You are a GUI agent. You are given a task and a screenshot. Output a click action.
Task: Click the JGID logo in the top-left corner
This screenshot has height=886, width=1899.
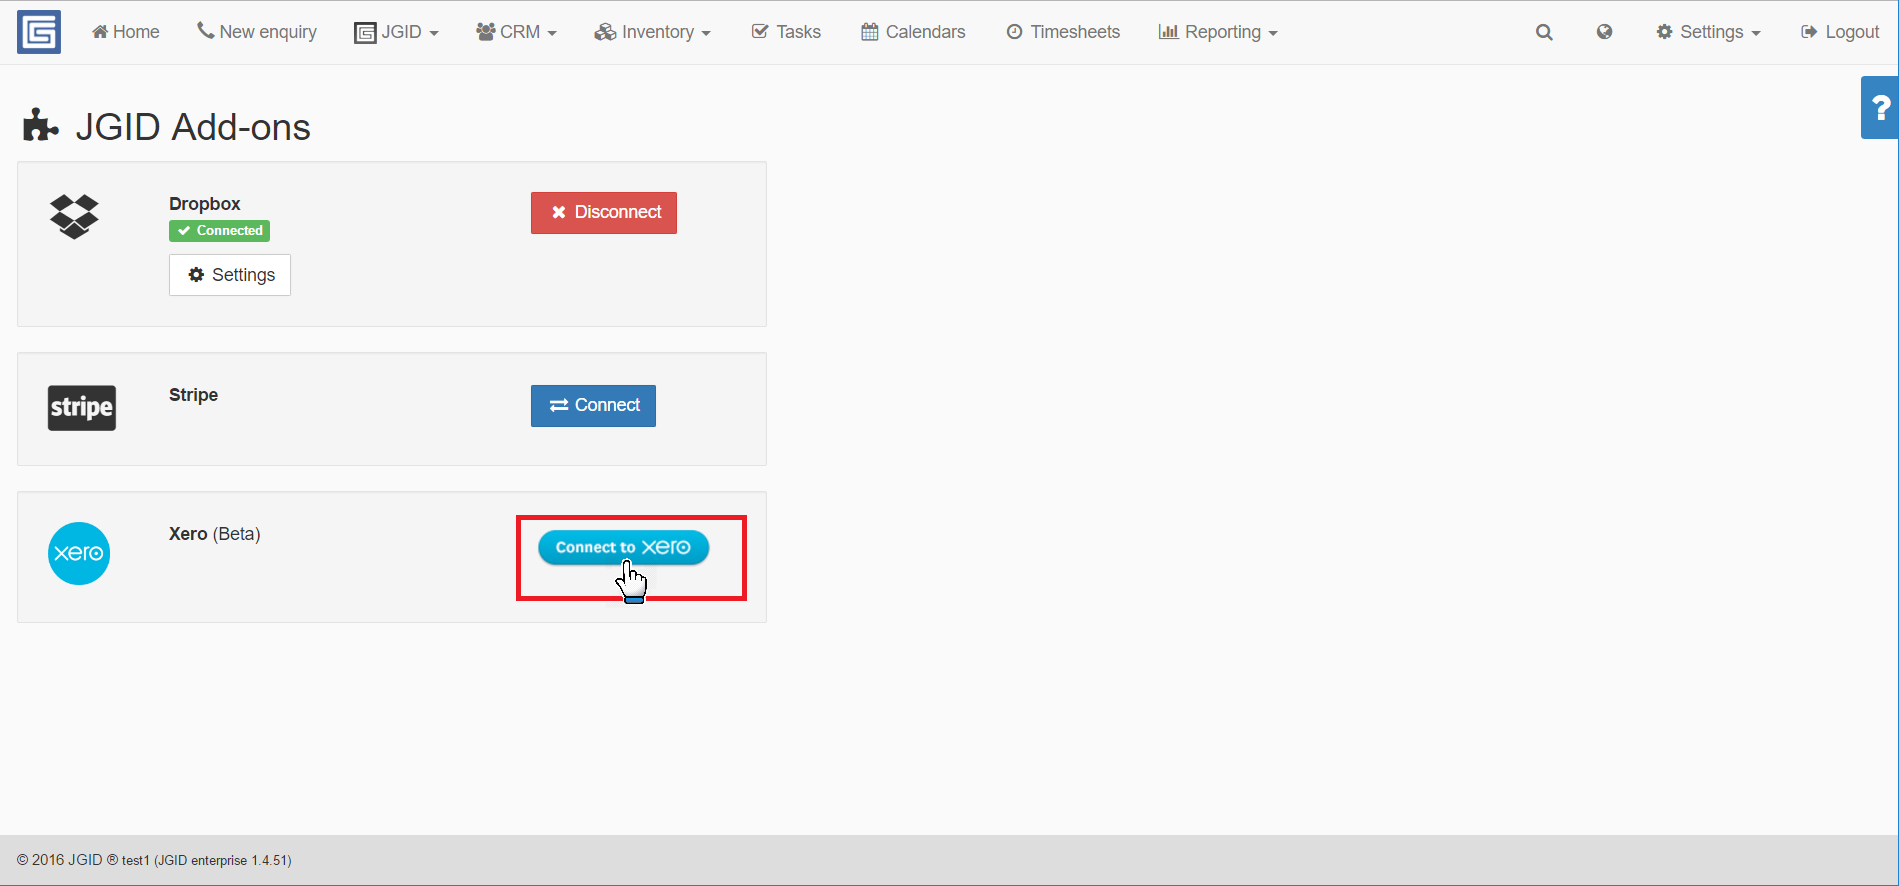[39, 32]
